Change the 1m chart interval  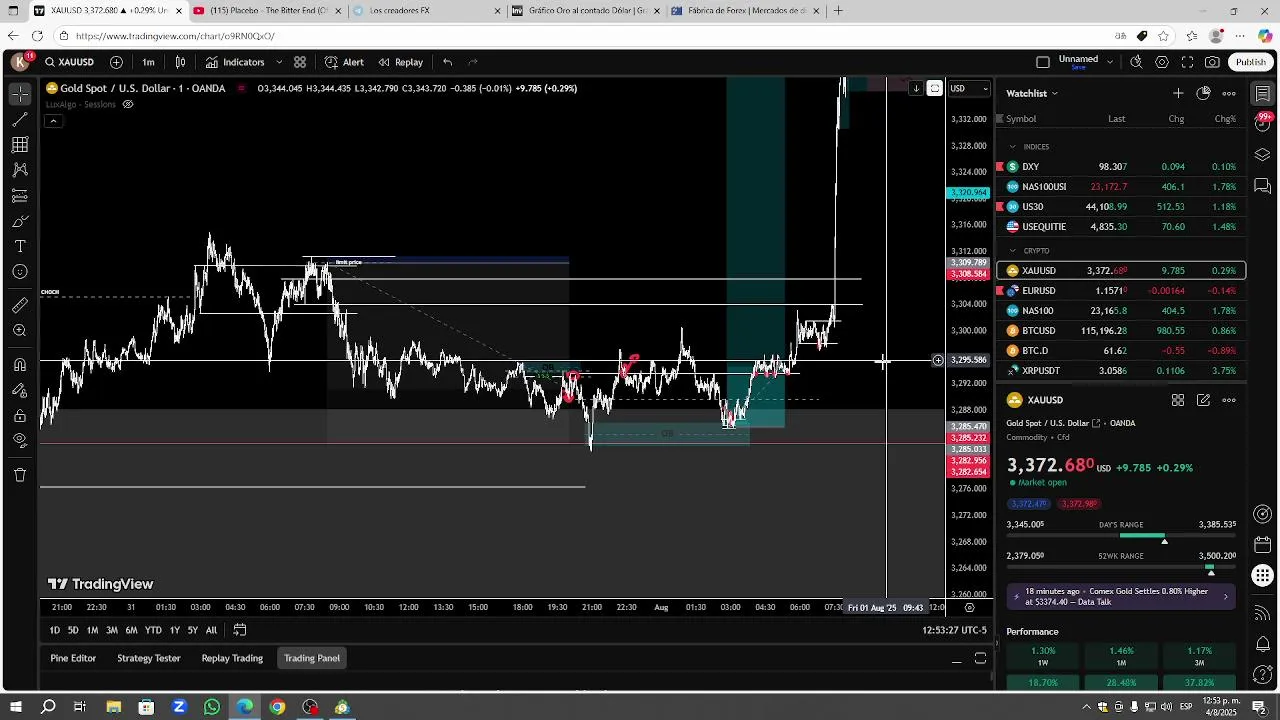click(148, 62)
